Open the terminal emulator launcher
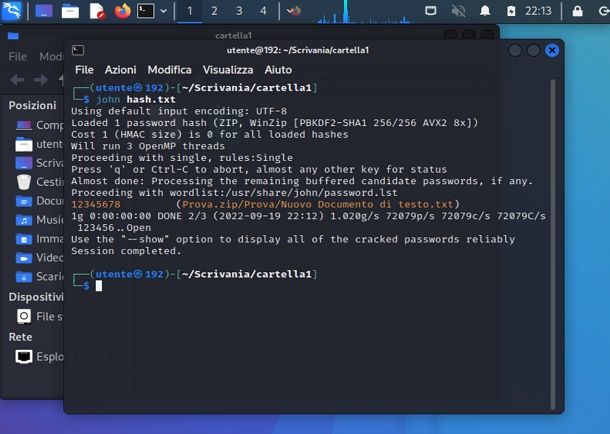 pyautogui.click(x=145, y=11)
